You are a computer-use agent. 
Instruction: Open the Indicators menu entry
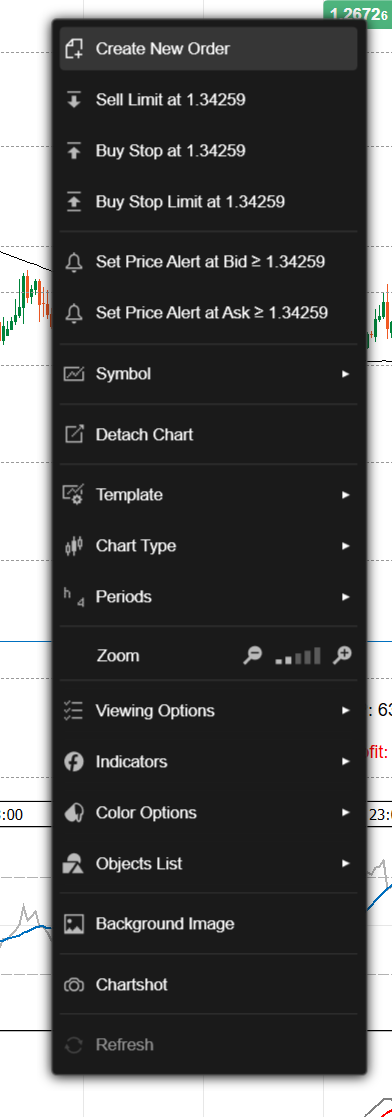coord(208,762)
